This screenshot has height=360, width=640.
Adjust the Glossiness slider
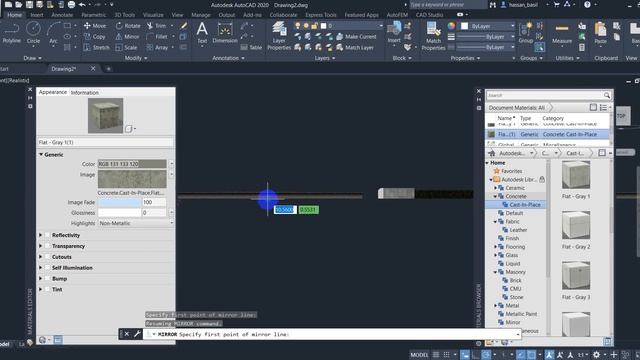pos(120,213)
